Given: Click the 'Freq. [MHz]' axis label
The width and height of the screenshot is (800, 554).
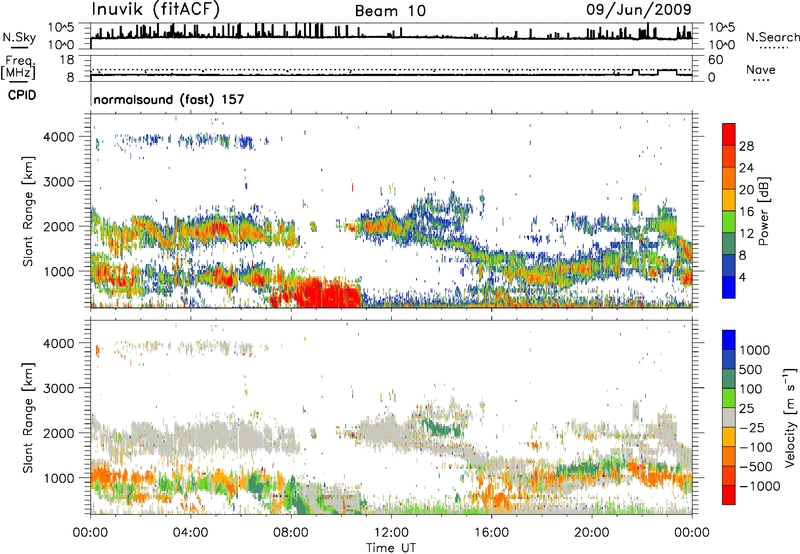Looking at the screenshot, I should (x=18, y=68).
